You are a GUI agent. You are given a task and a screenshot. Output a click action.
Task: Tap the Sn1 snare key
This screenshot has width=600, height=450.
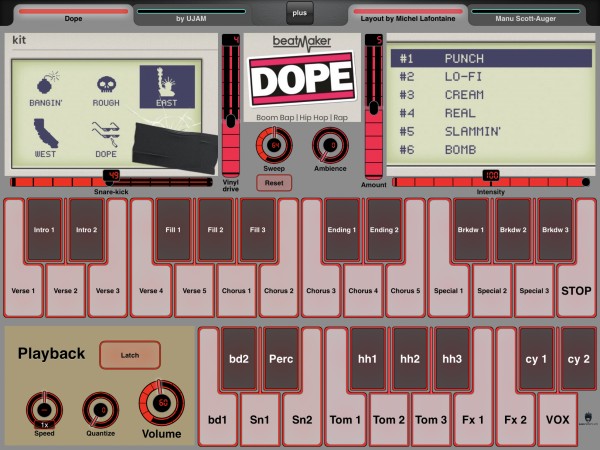(x=259, y=420)
